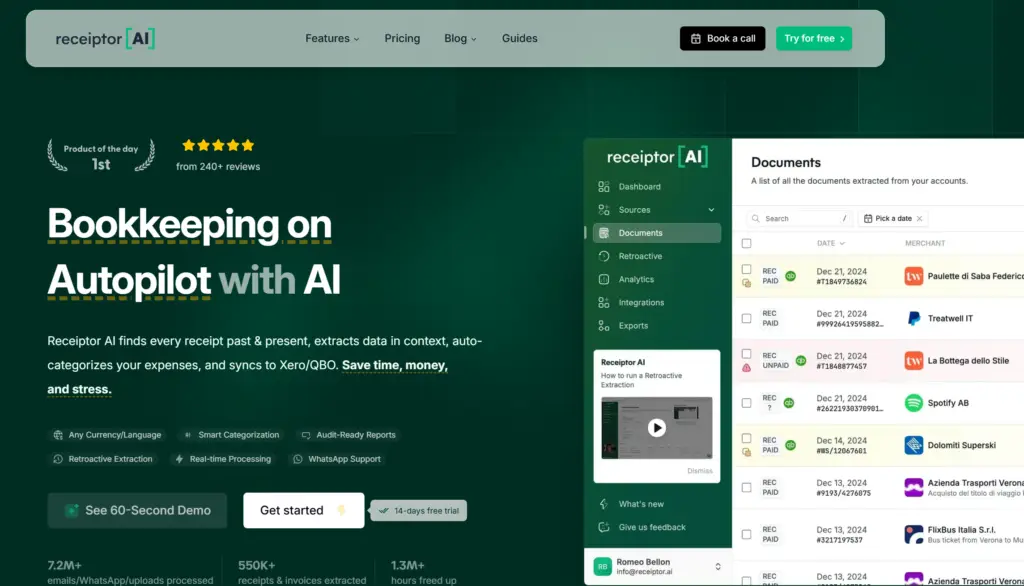
Task: Open the Pricing page
Action: (x=402, y=39)
